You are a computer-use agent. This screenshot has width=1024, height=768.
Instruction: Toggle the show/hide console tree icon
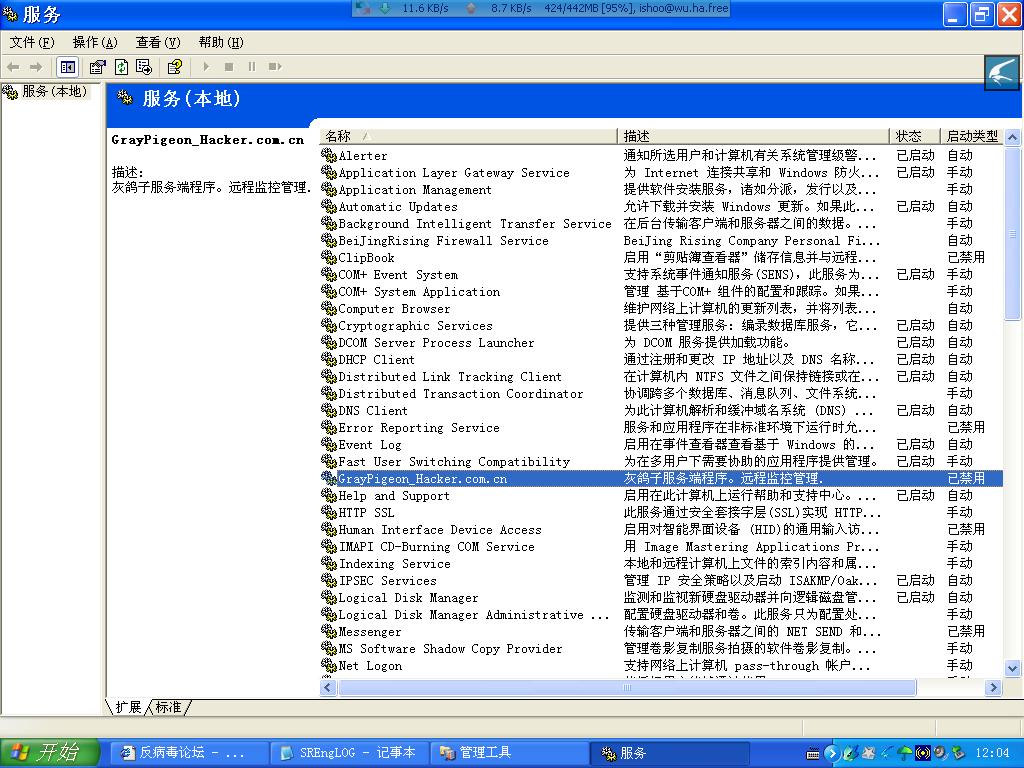[67, 67]
